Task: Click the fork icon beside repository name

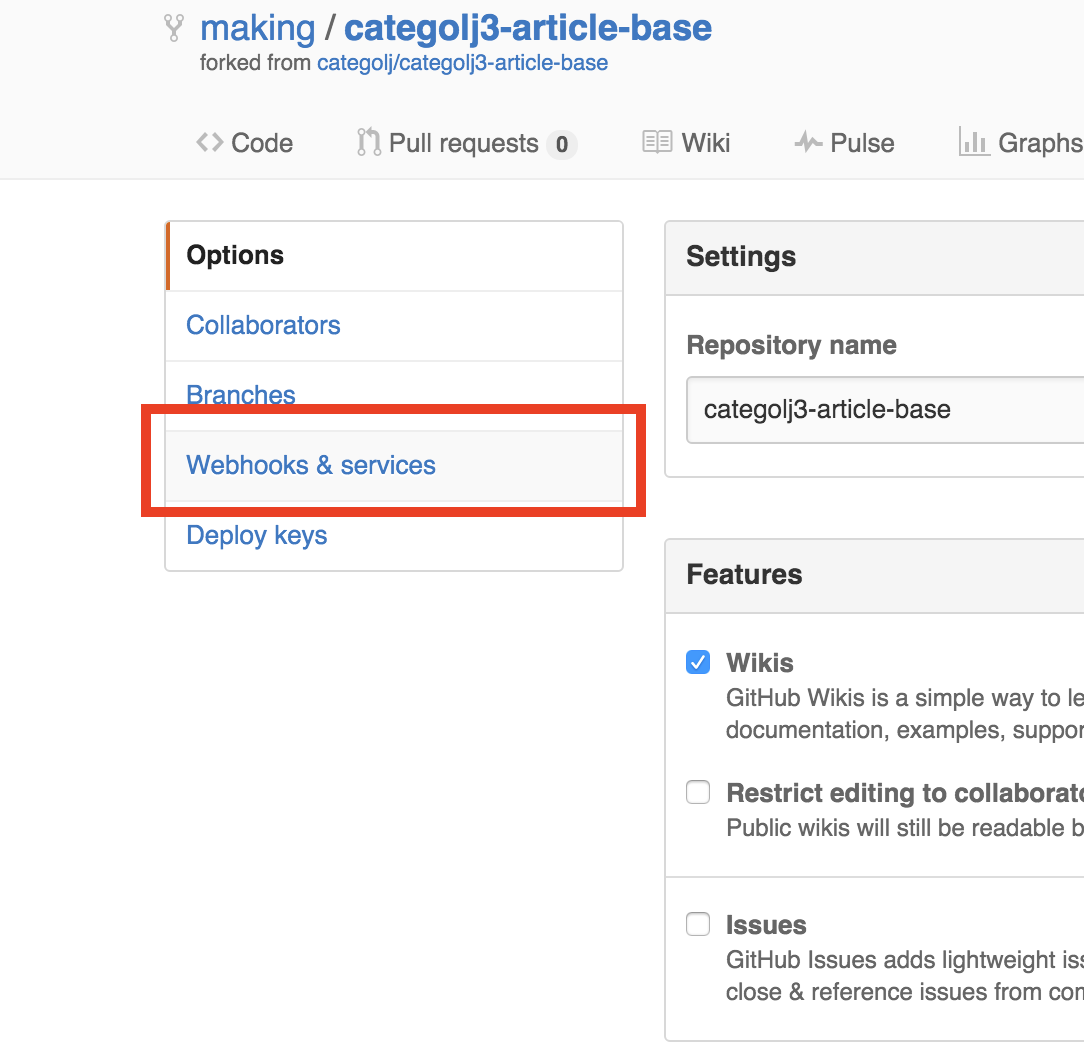Action: coord(174,29)
